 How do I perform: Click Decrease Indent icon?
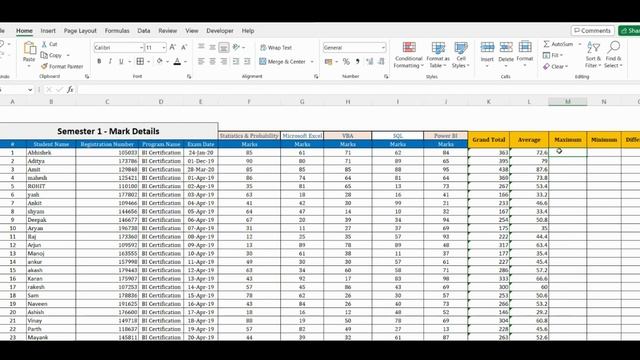236,62
